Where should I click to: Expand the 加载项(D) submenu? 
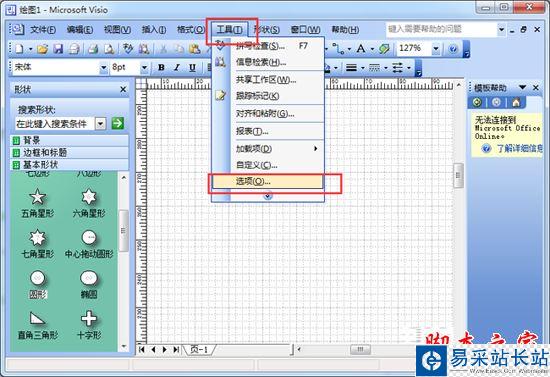pos(268,149)
